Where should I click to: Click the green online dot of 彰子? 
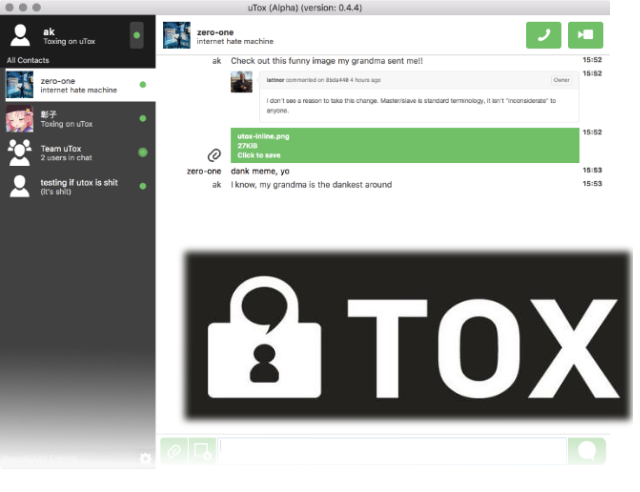142,118
